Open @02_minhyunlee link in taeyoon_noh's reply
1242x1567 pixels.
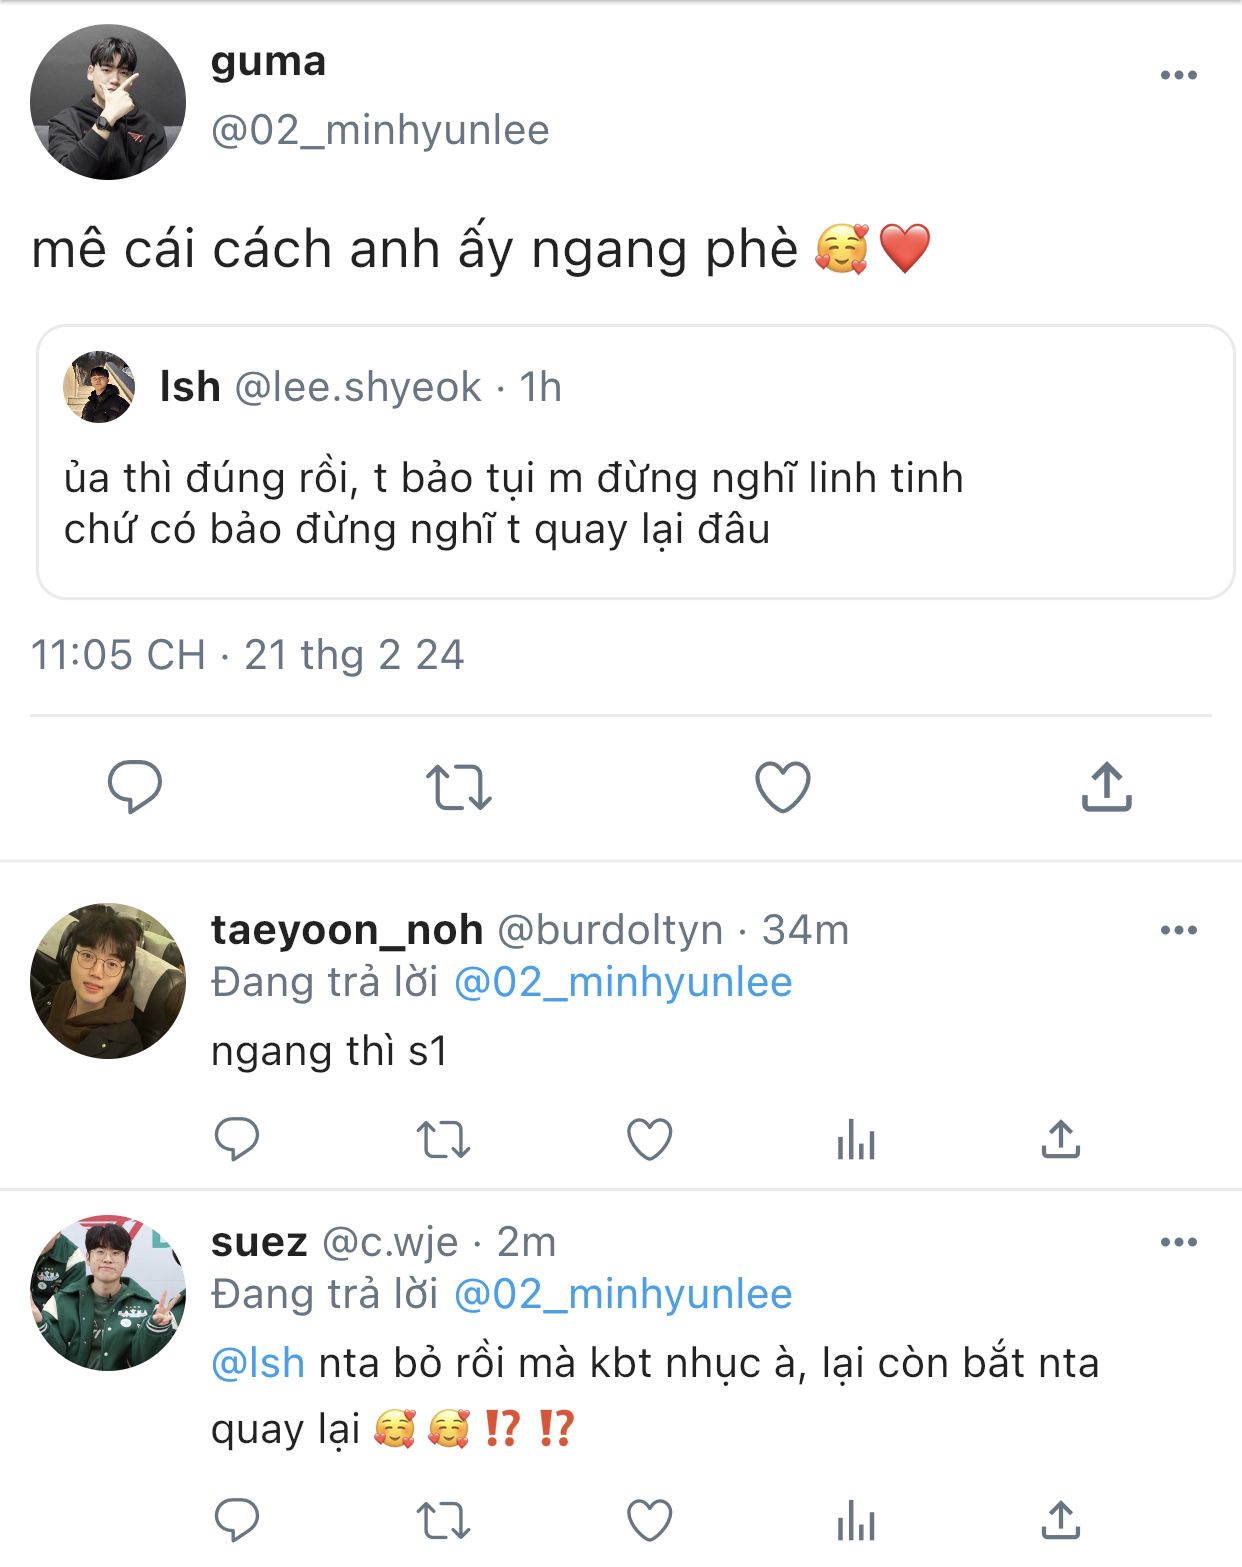[x=622, y=982]
